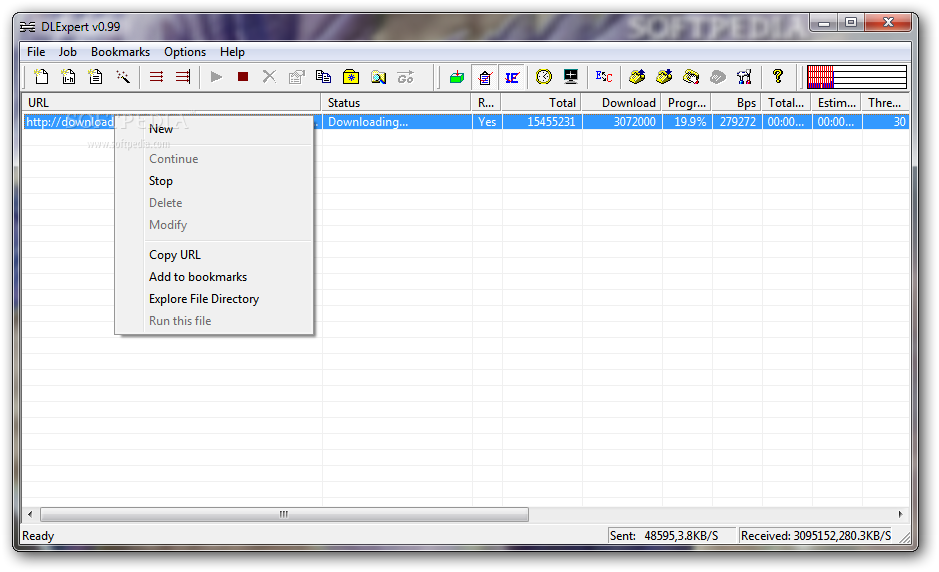
Task: Click the red square stop toolbar button
Action: tap(243, 77)
